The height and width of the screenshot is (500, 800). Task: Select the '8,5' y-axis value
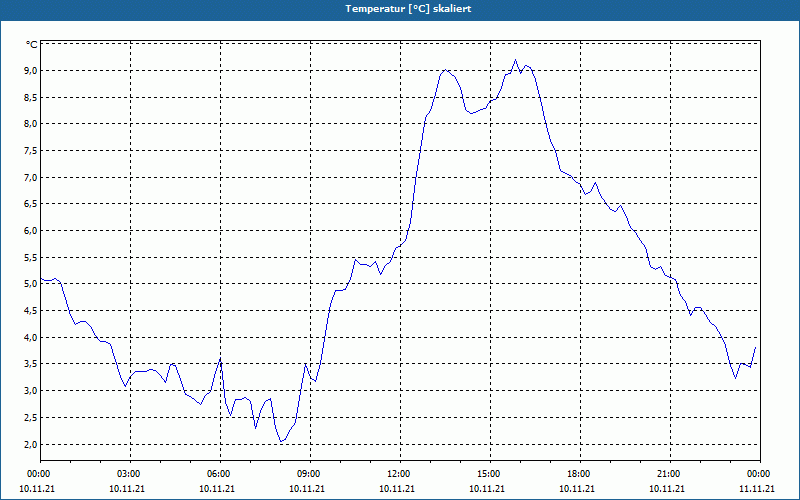[31, 97]
